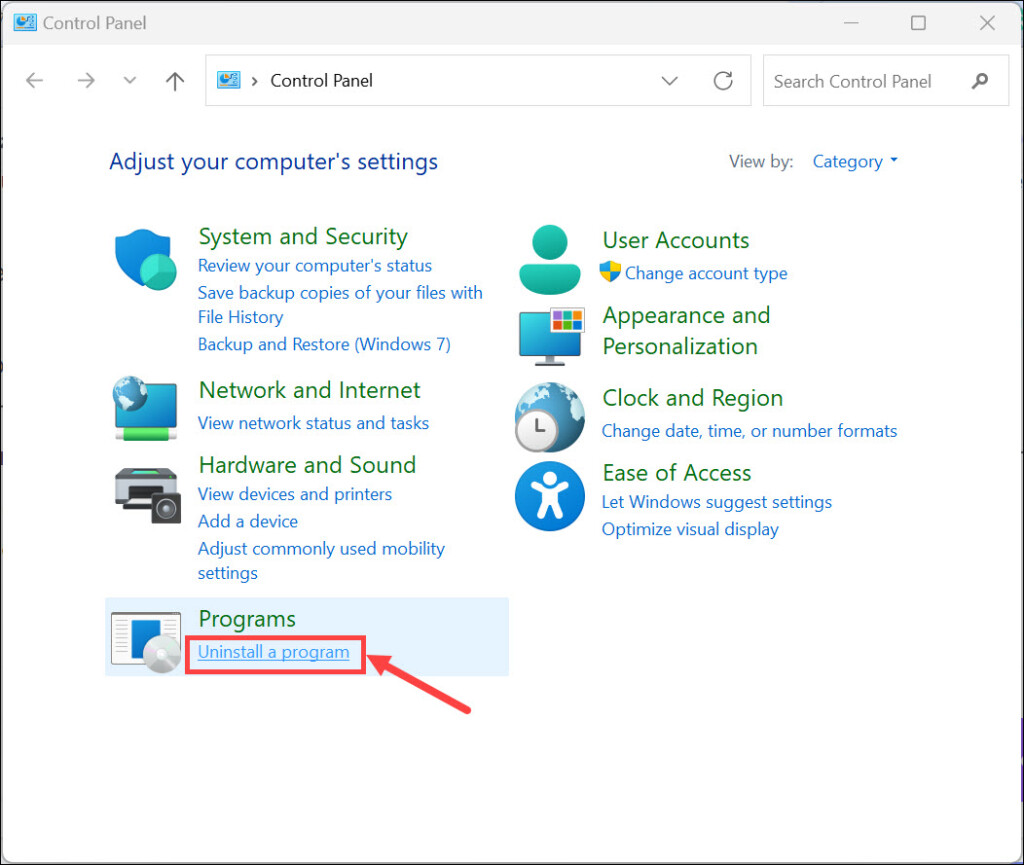Click the Ease of Access icon
This screenshot has height=865, width=1024.
pos(550,496)
